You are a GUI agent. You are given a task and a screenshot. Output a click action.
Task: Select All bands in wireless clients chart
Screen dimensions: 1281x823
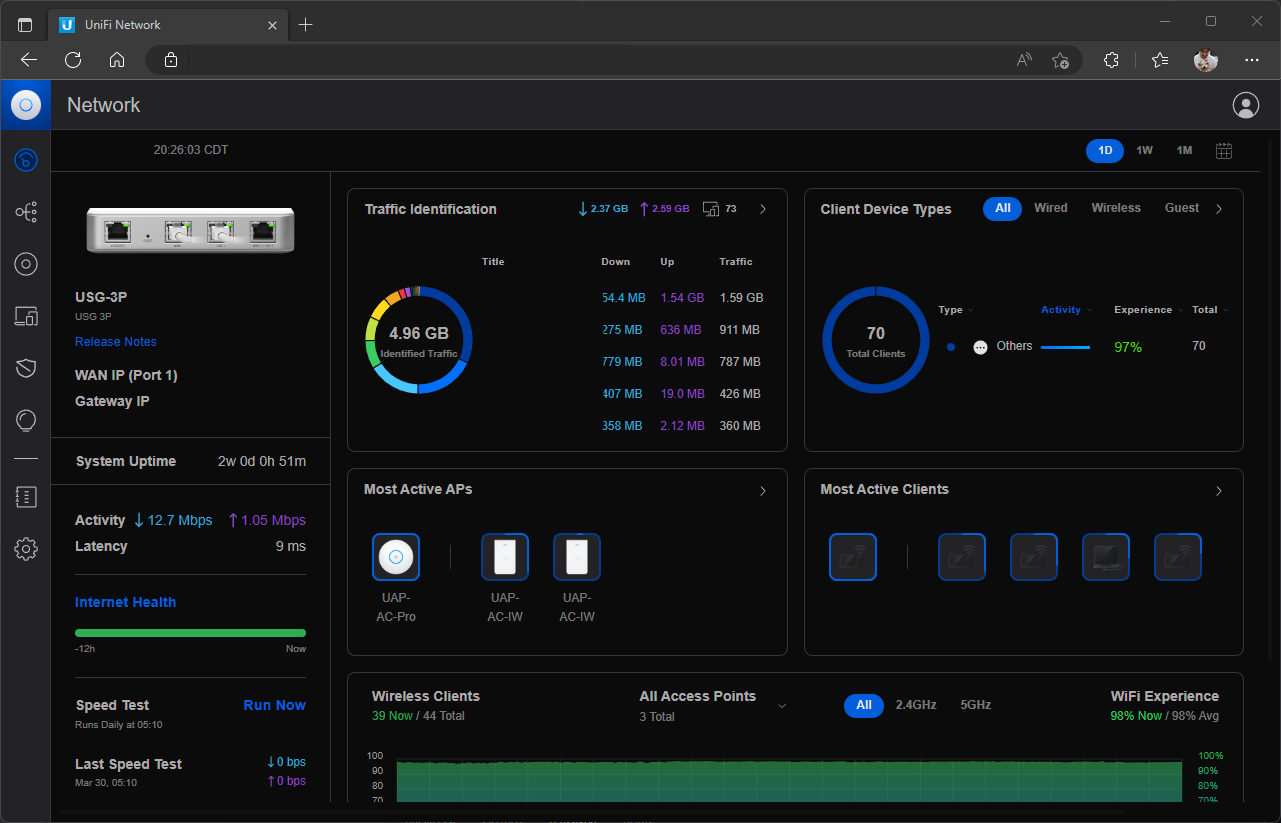click(864, 705)
